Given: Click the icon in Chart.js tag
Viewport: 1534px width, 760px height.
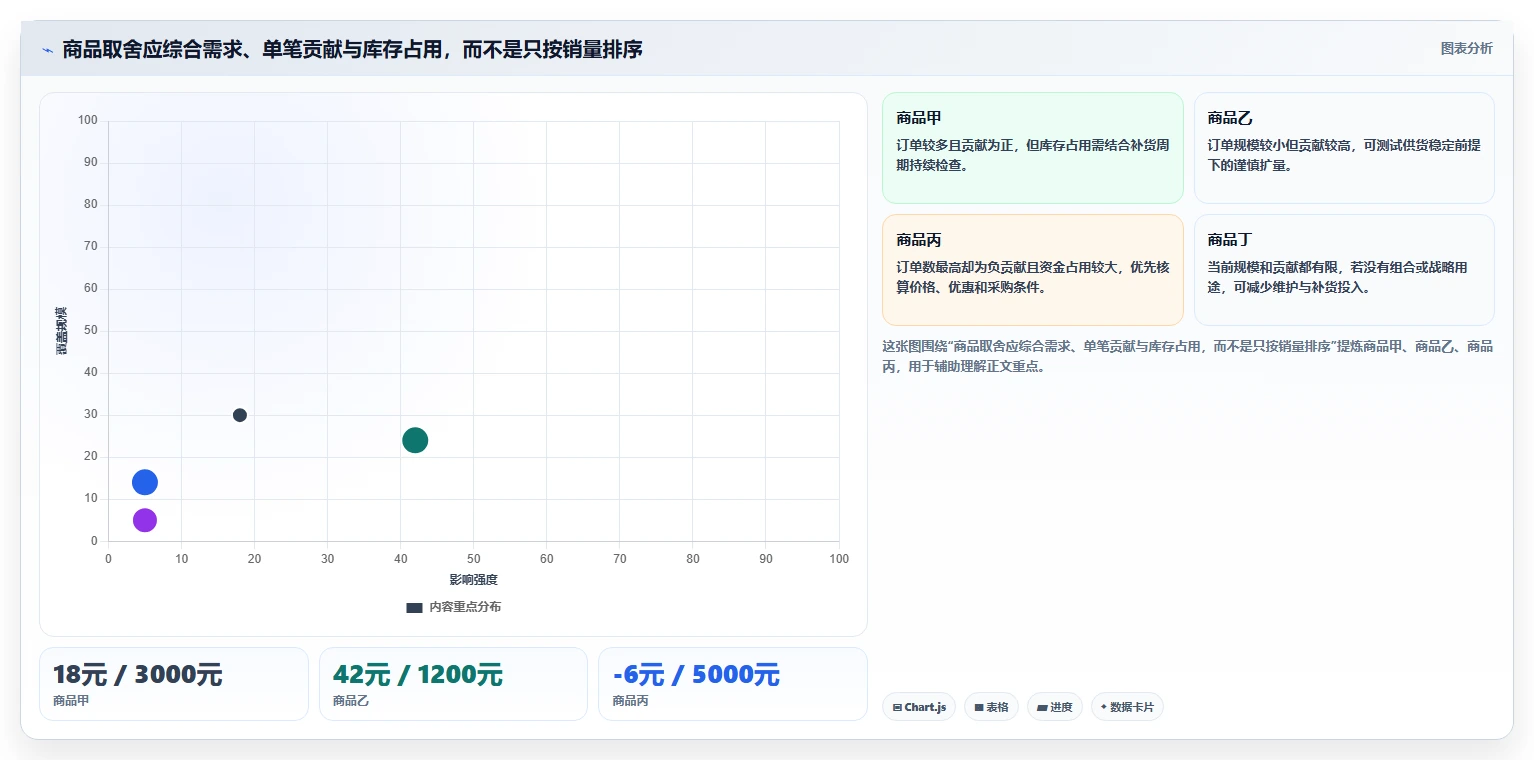Looking at the screenshot, I should pyautogui.click(x=897, y=708).
